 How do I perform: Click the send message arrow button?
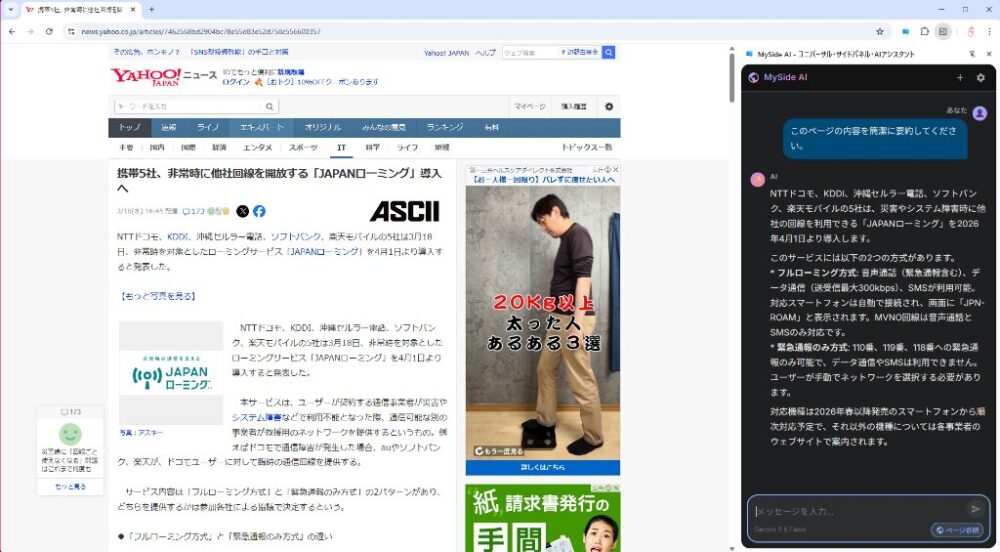(x=976, y=509)
